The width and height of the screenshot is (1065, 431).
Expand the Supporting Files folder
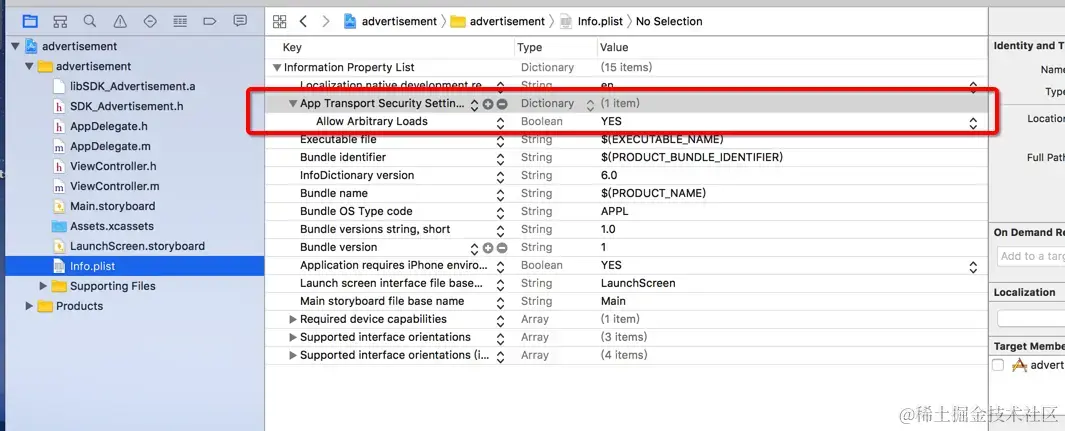[43, 286]
